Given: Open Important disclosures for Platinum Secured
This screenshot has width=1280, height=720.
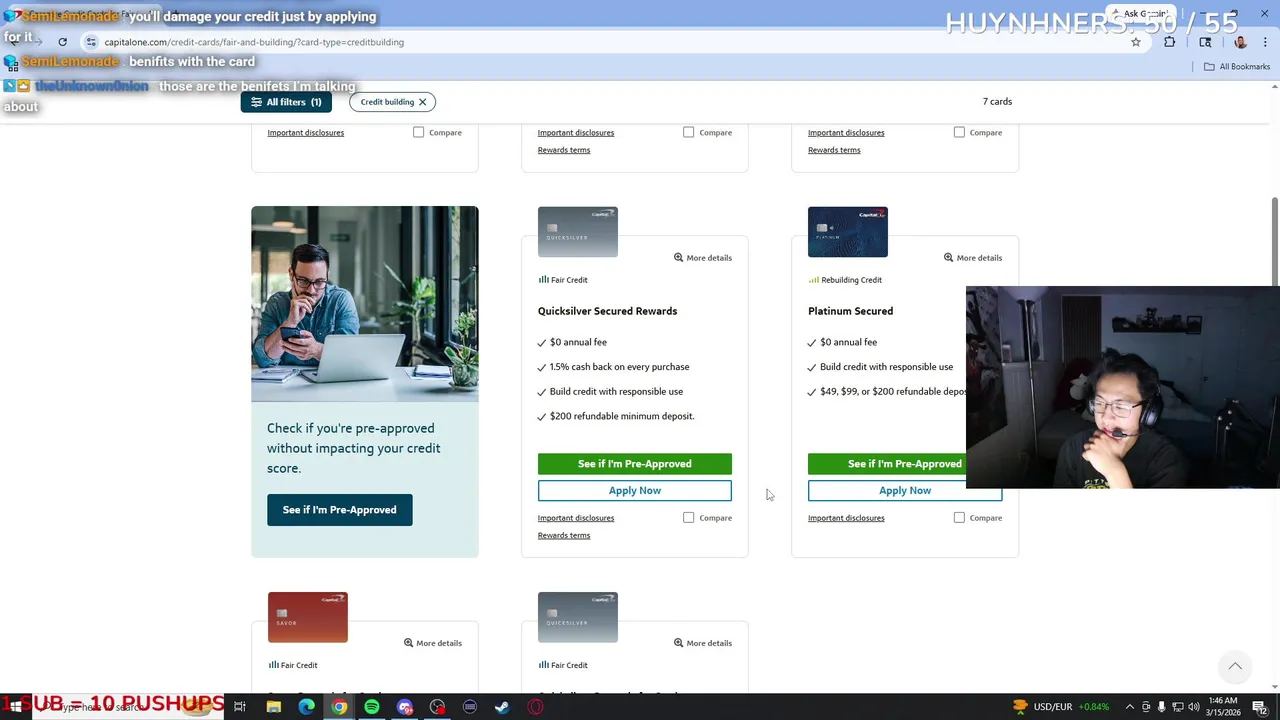Looking at the screenshot, I should [x=846, y=518].
